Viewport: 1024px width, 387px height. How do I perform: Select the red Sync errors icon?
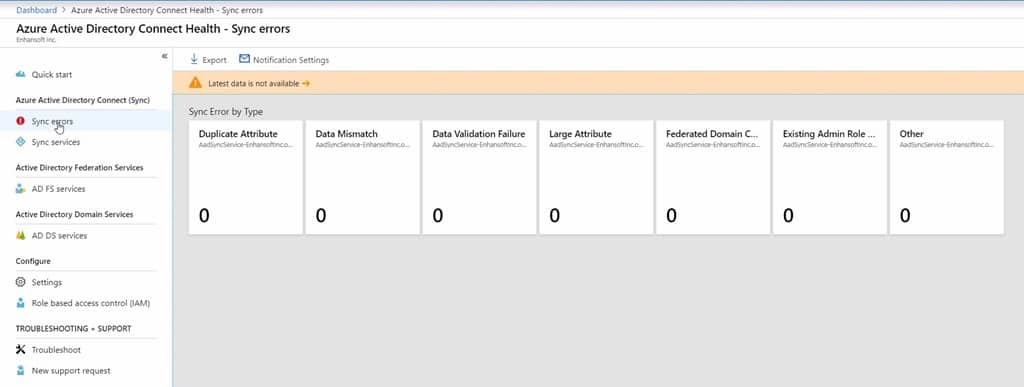pyautogui.click(x=20, y=121)
